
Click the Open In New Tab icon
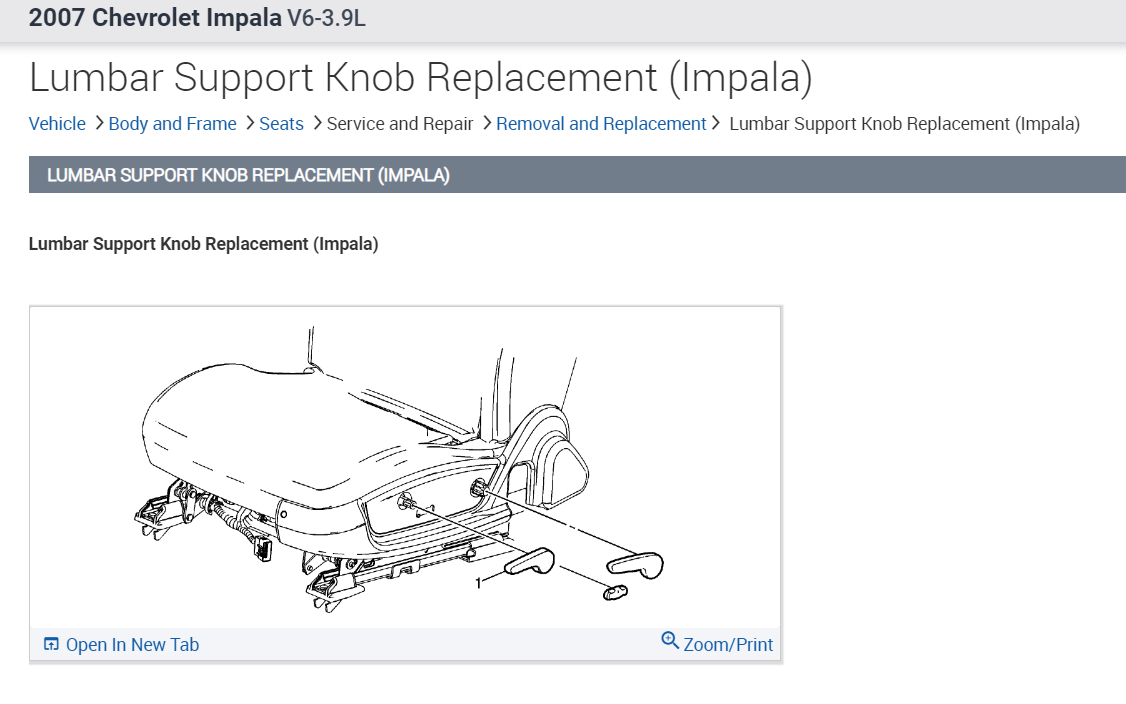(x=51, y=645)
